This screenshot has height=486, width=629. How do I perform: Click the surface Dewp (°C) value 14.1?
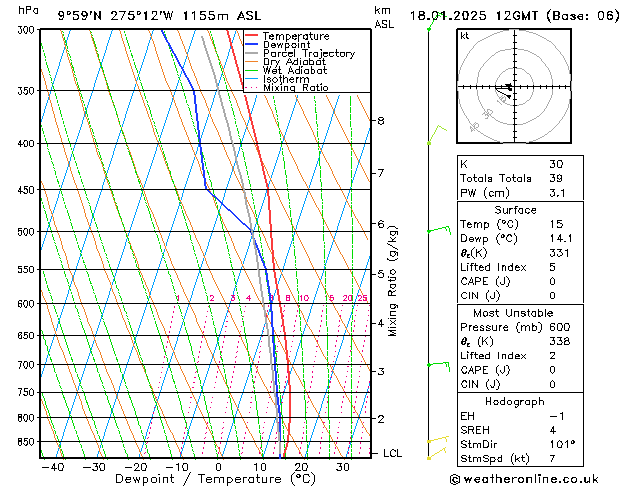[561, 239]
